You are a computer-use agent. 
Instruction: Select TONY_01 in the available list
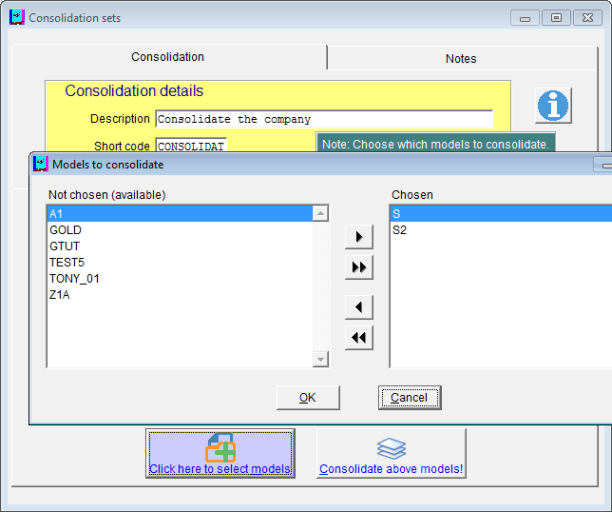coord(180,279)
